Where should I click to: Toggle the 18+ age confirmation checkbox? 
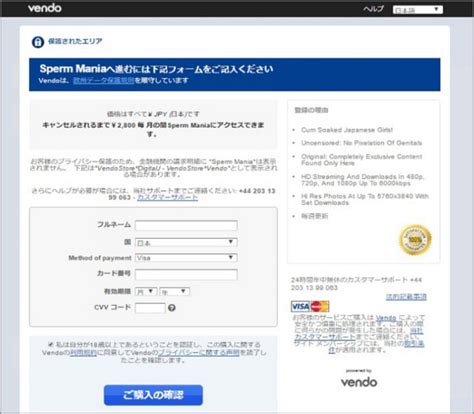click(51, 344)
